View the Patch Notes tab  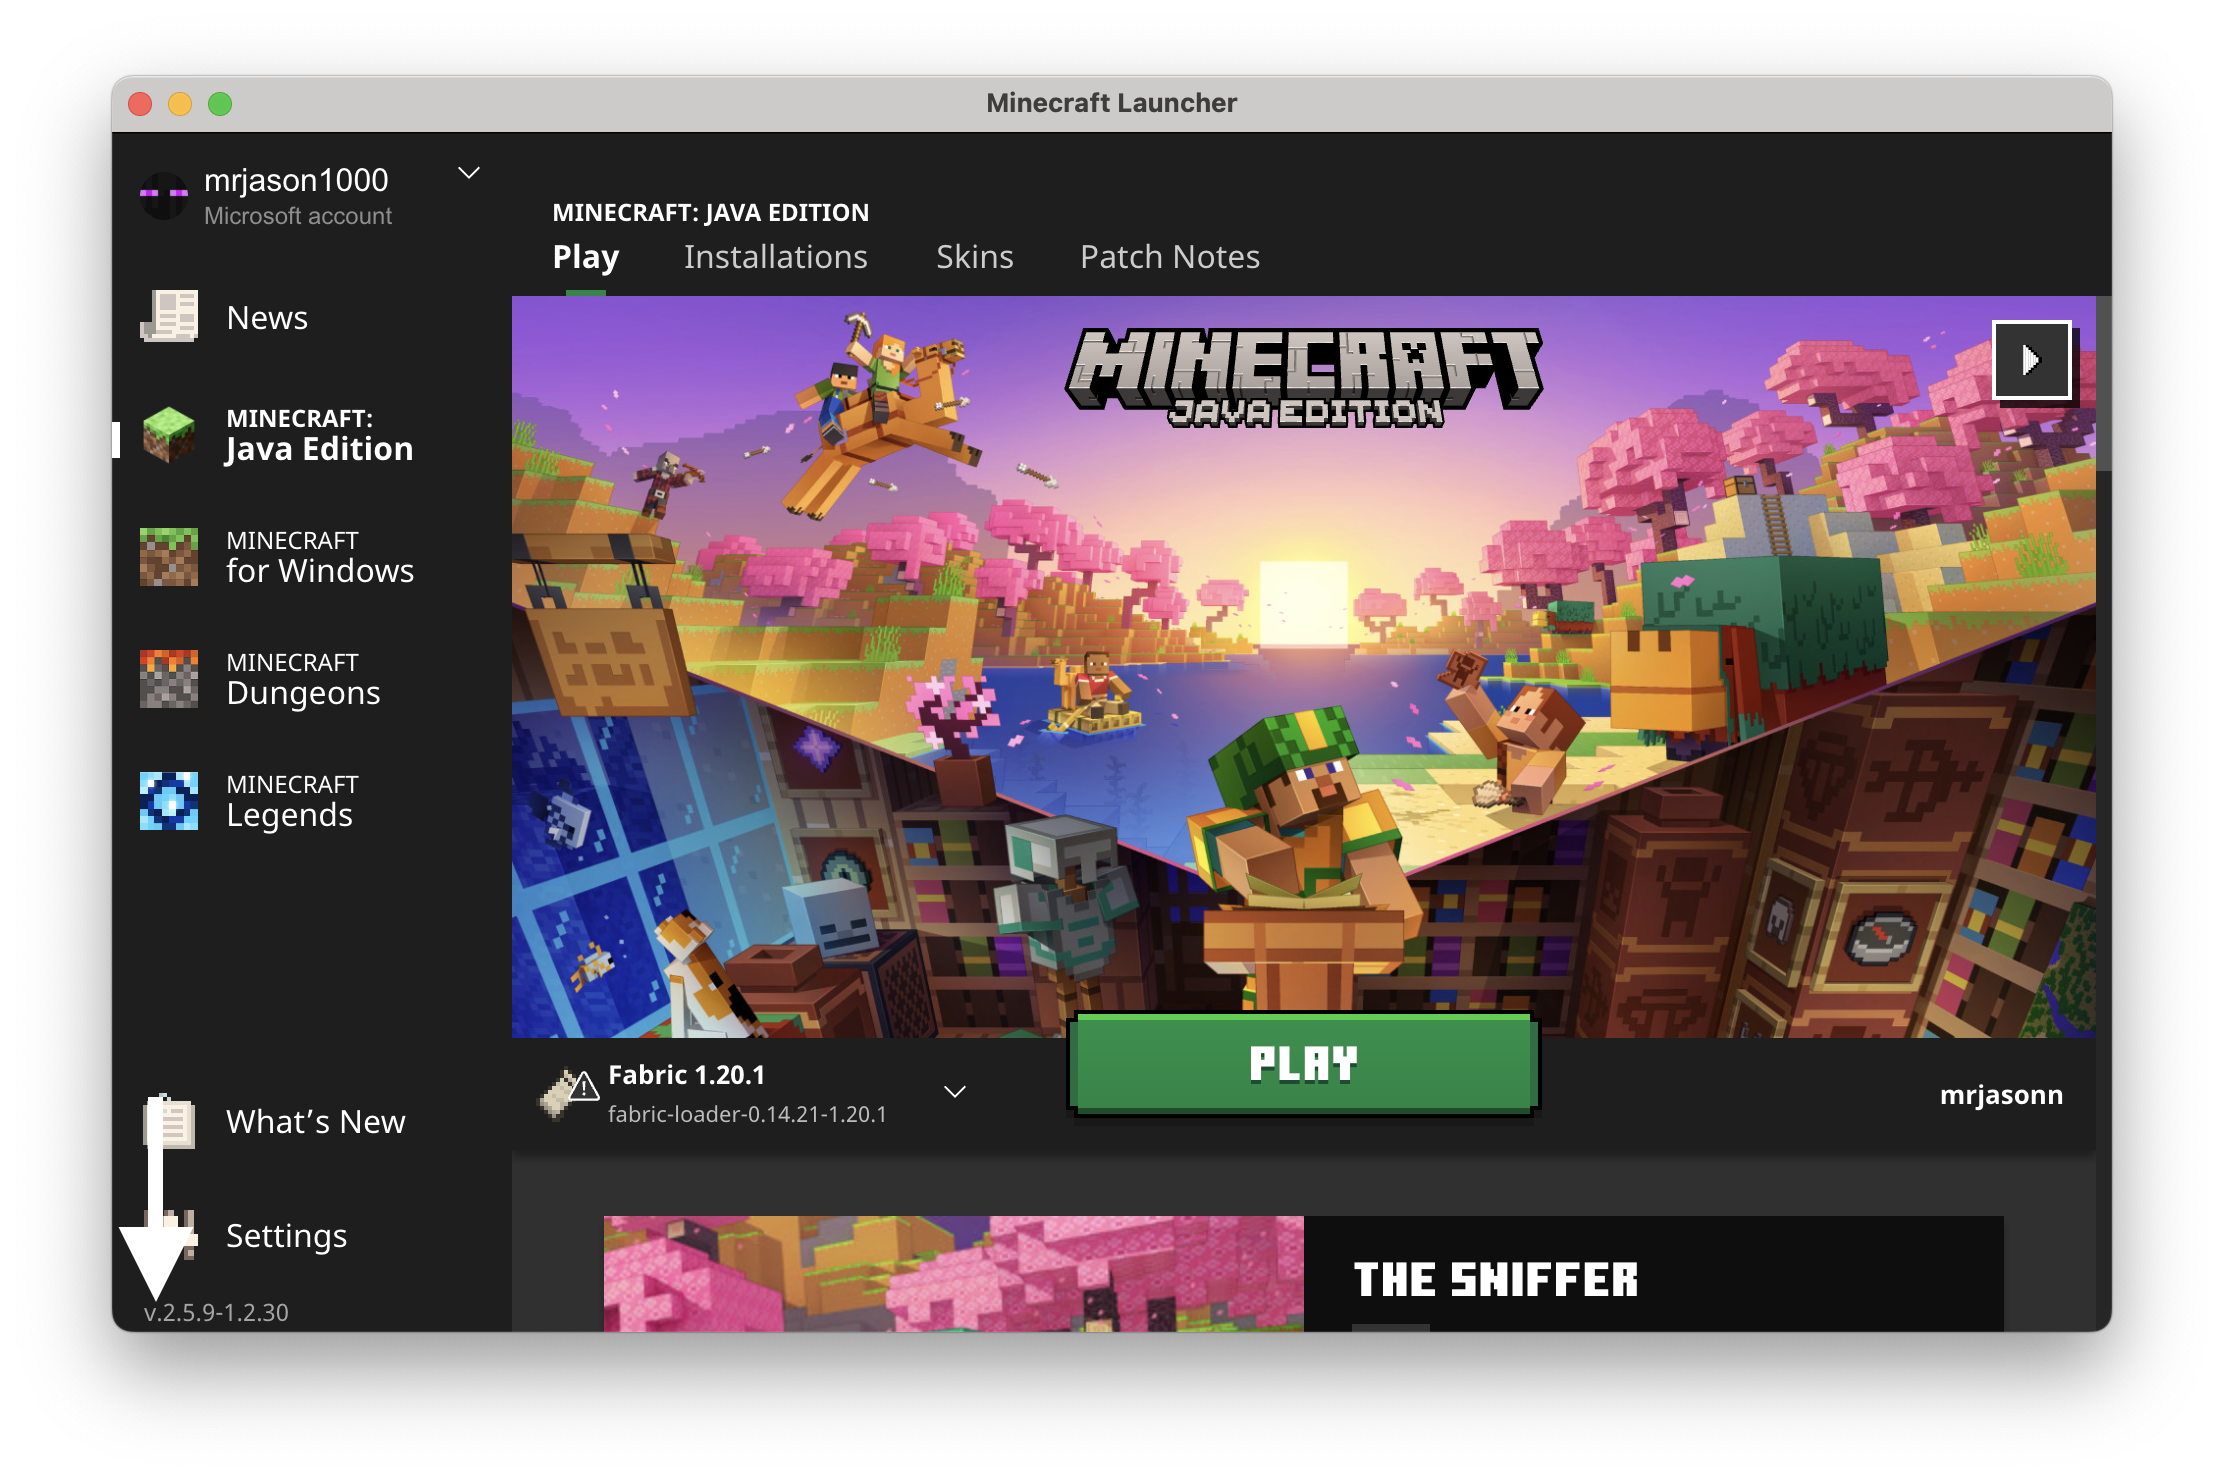coord(1169,257)
